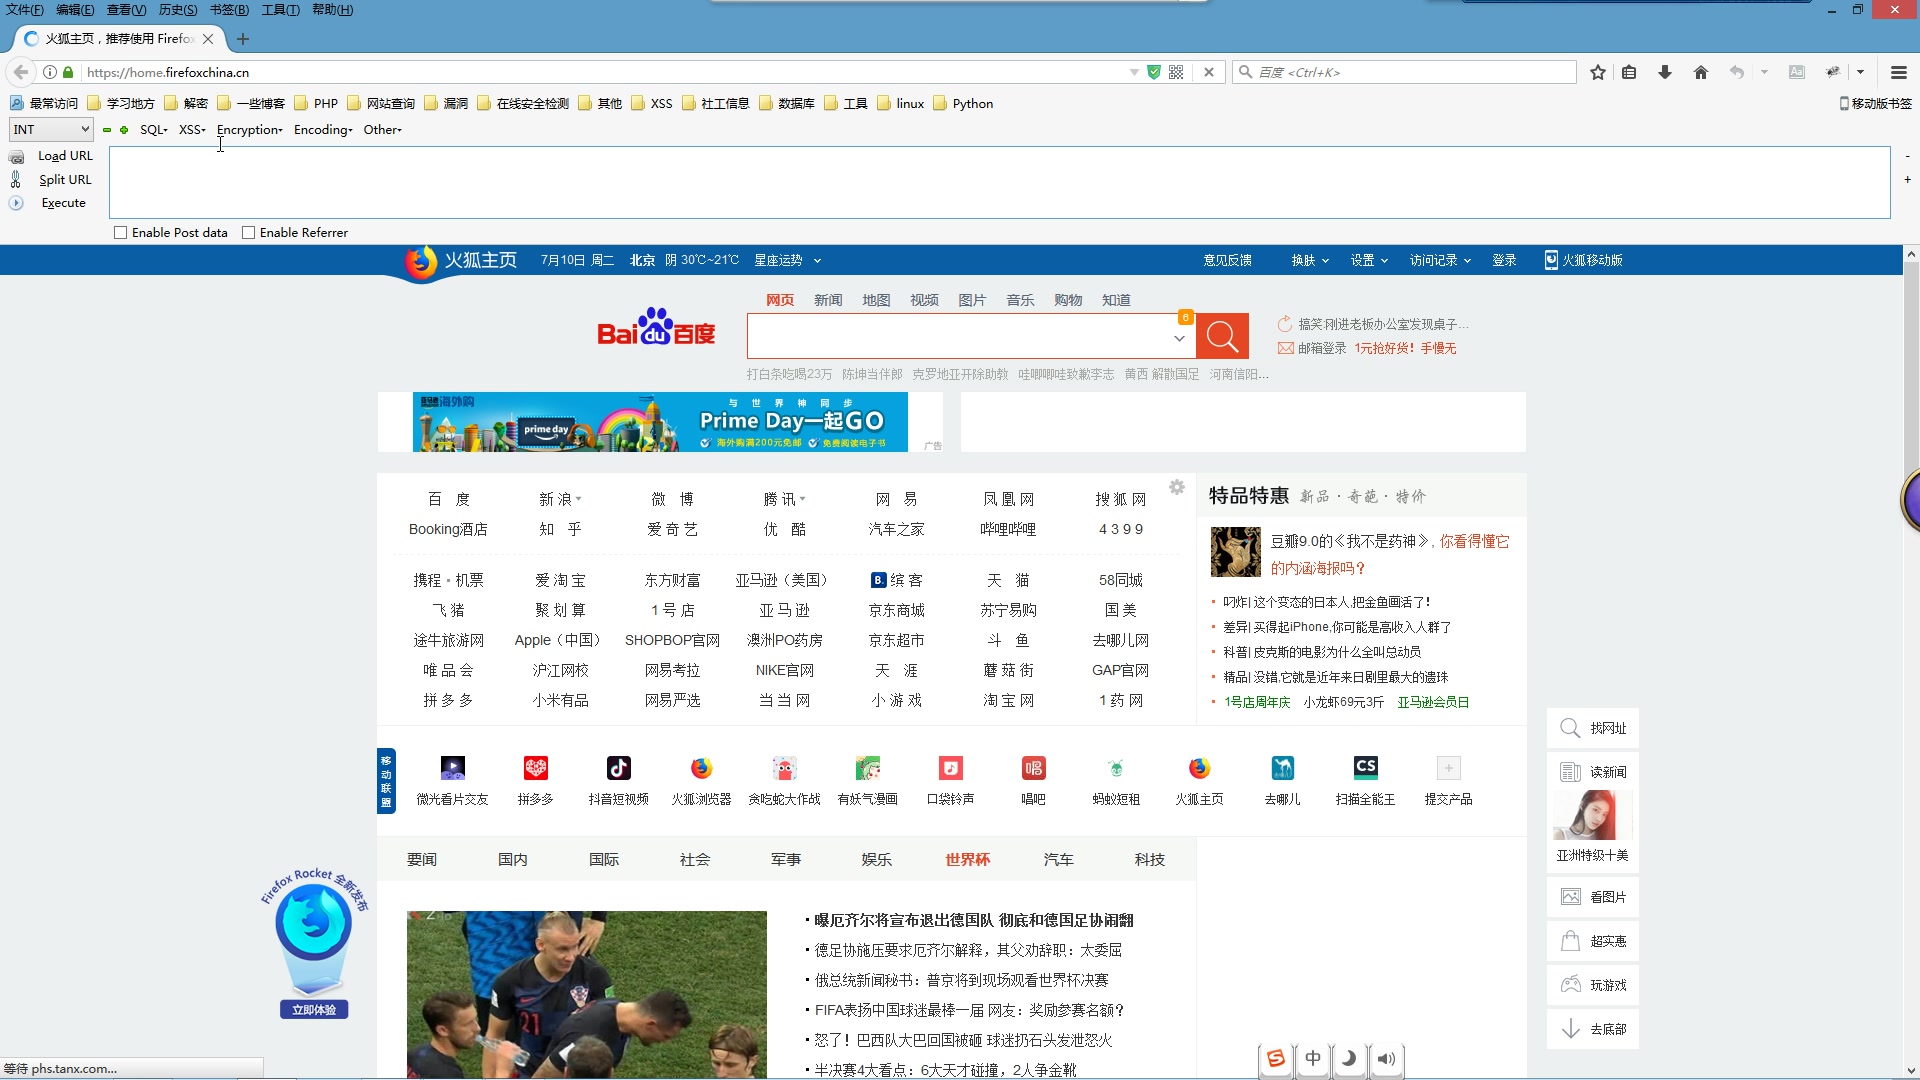
Task: Bookmark this page with the star icon
Action: click(1597, 71)
